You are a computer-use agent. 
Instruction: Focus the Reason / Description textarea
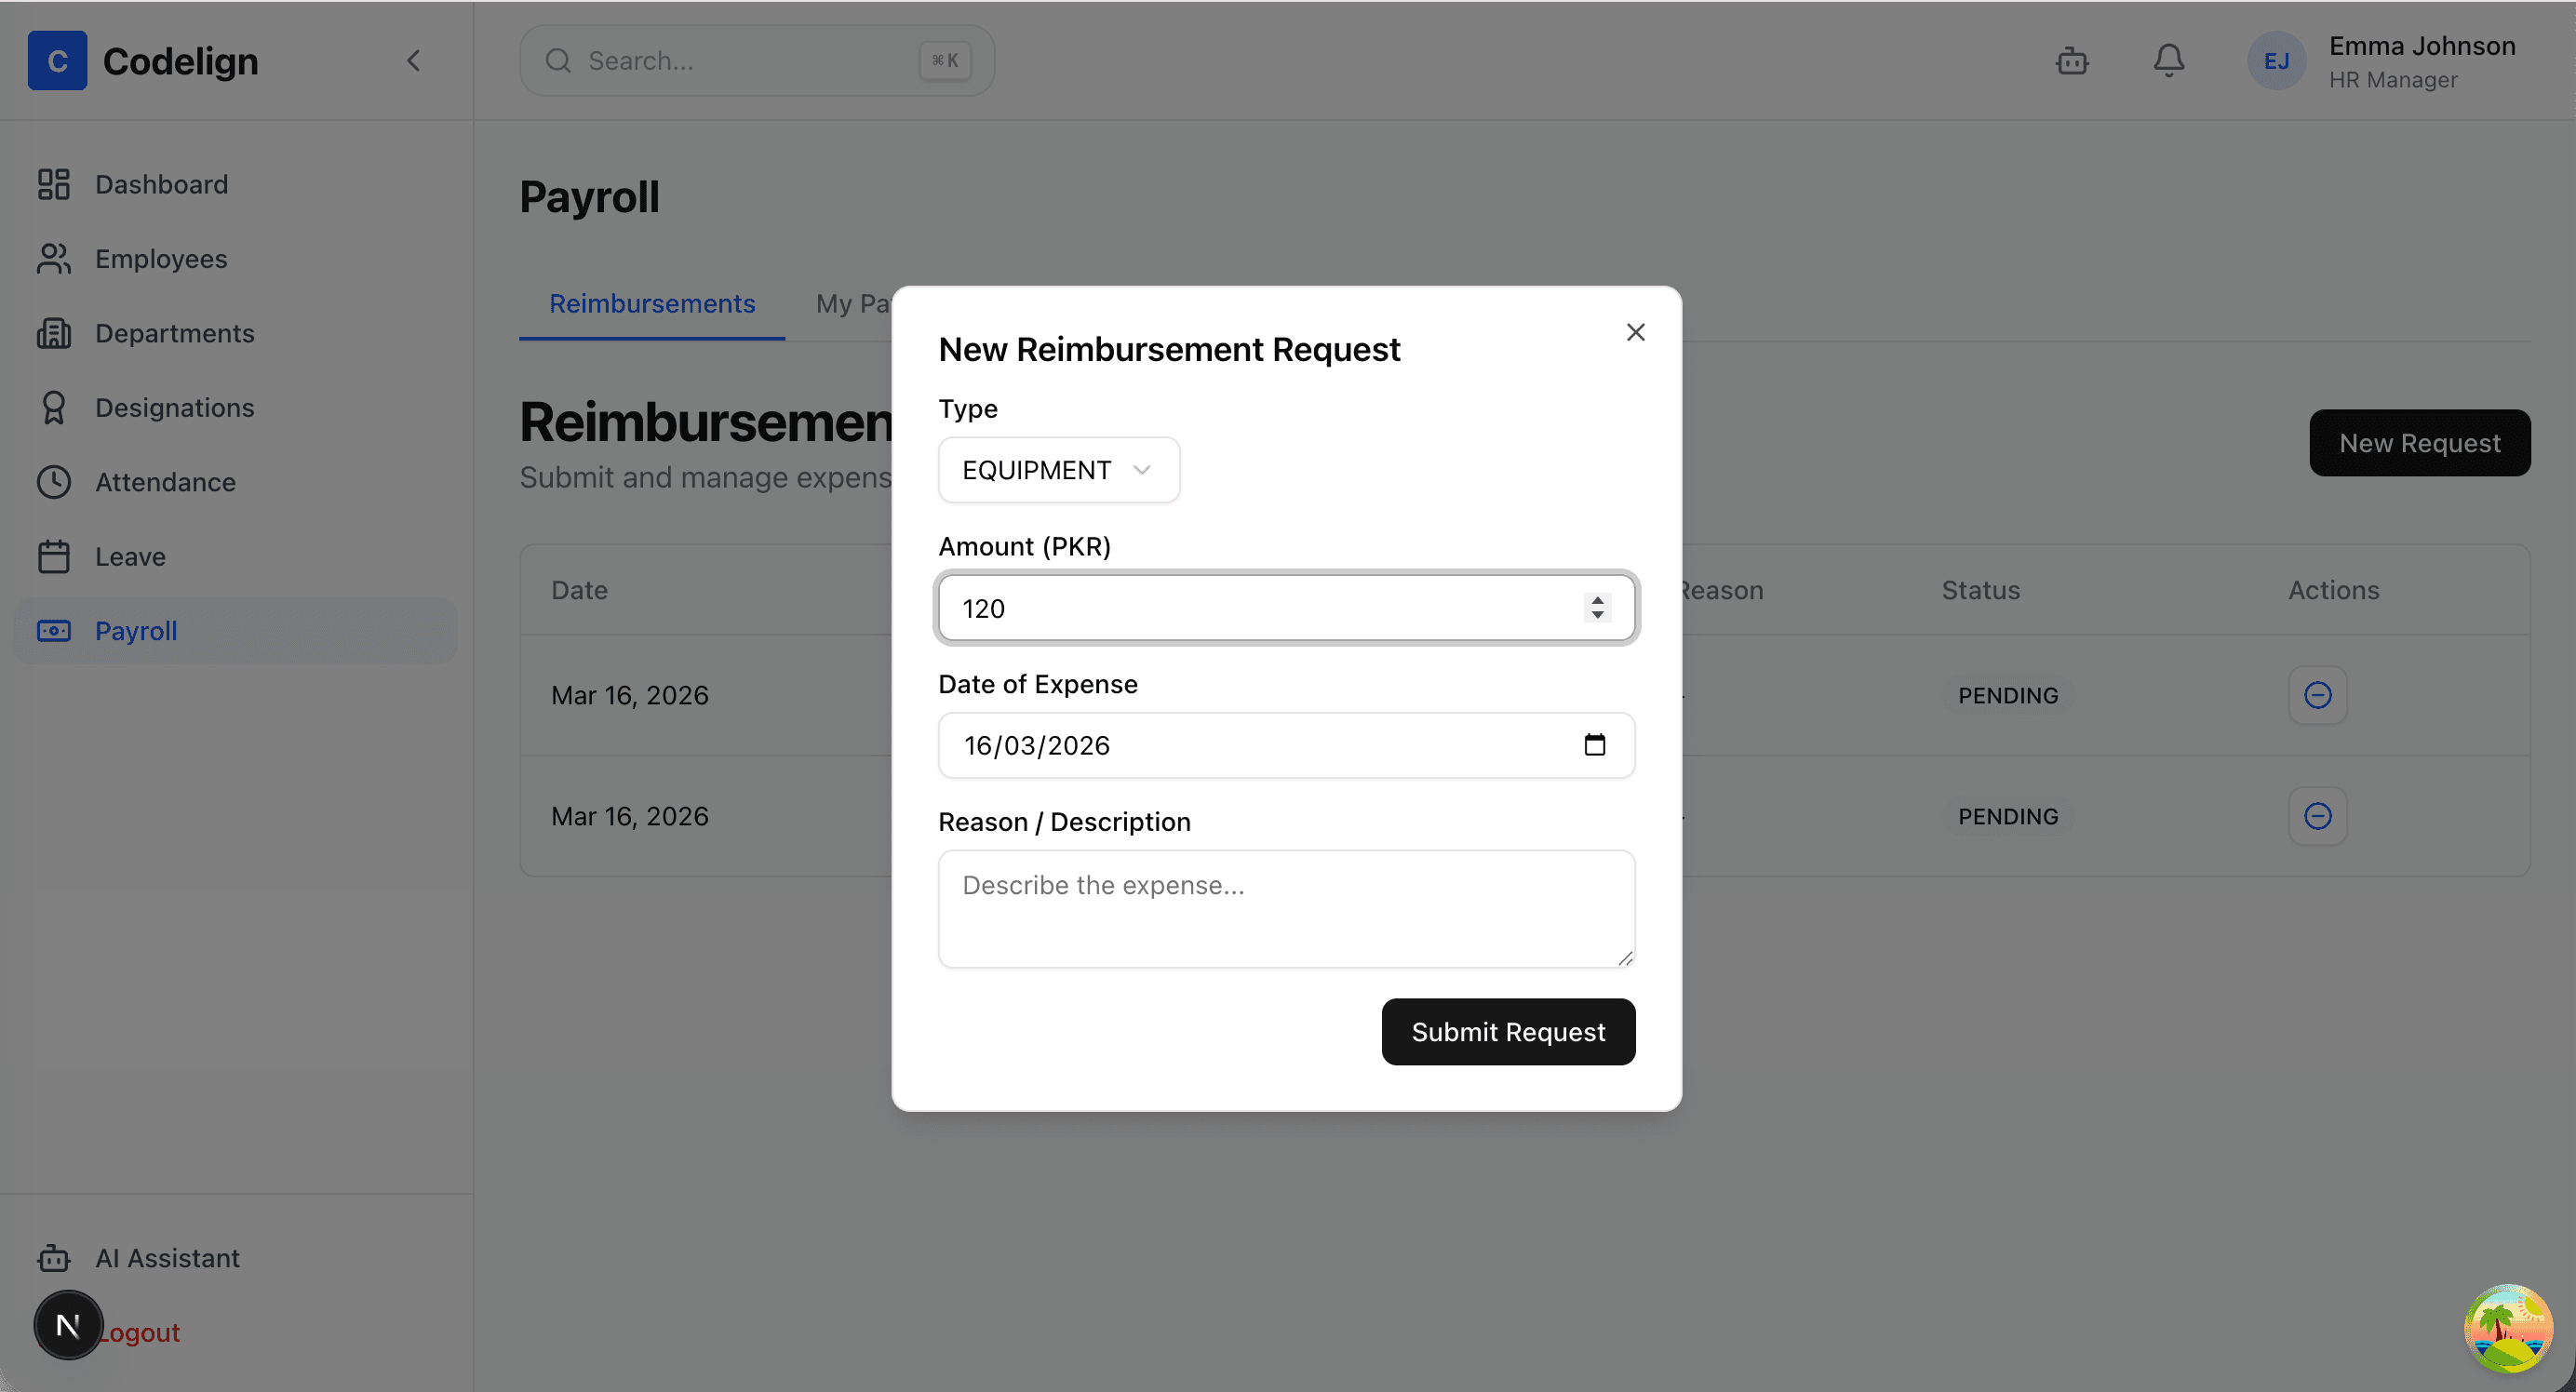coord(1286,908)
